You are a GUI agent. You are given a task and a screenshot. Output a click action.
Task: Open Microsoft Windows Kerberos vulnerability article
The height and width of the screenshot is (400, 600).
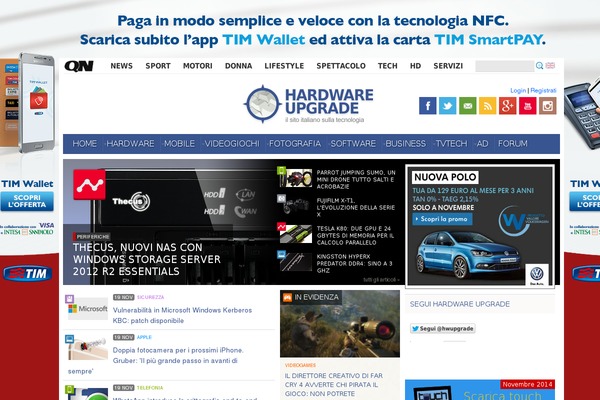click(182, 315)
